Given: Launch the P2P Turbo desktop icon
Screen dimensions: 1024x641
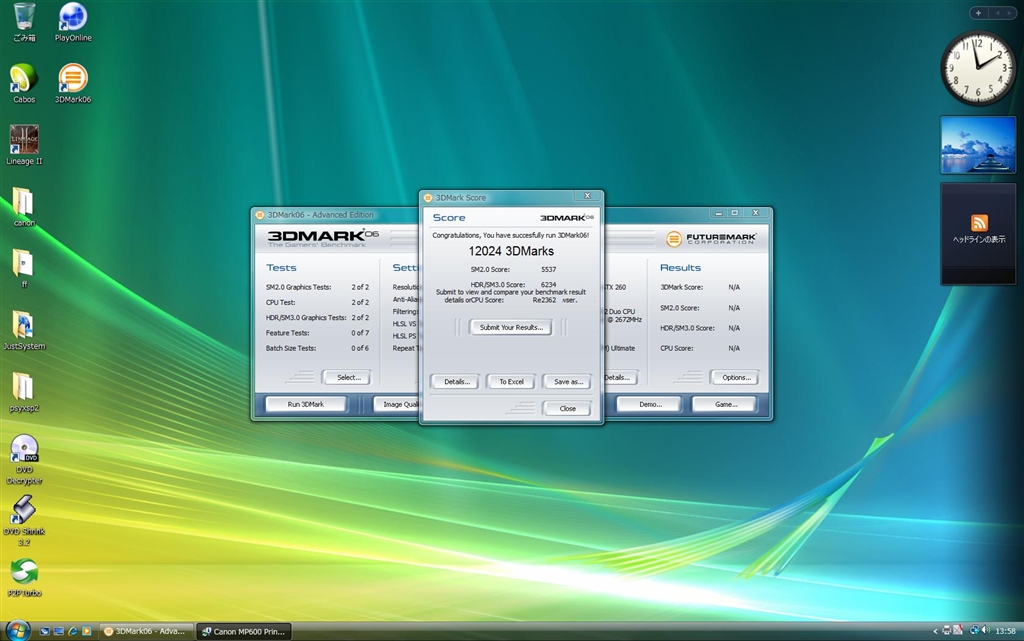Looking at the screenshot, I should tap(24, 573).
